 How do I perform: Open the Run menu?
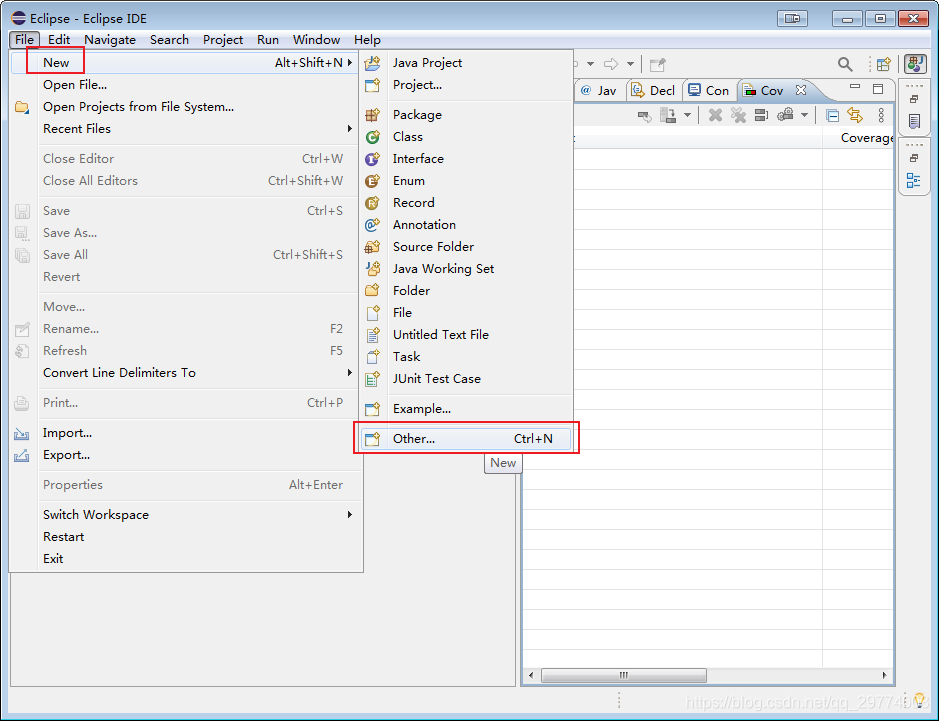[x=268, y=40]
